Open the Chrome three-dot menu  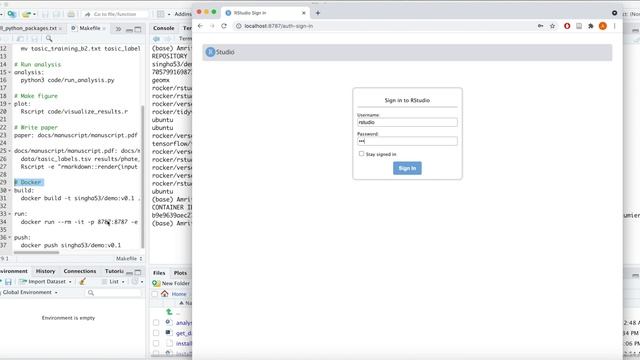[x=614, y=26]
